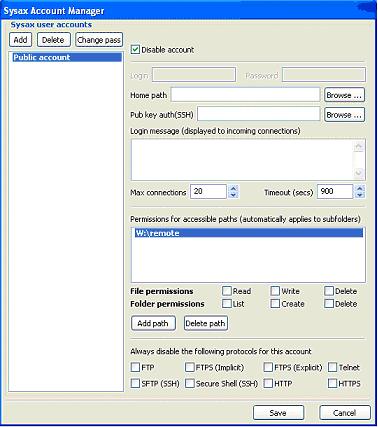Screen dimensions: 378x427
Task: Click the Add path button
Action: (153, 323)
